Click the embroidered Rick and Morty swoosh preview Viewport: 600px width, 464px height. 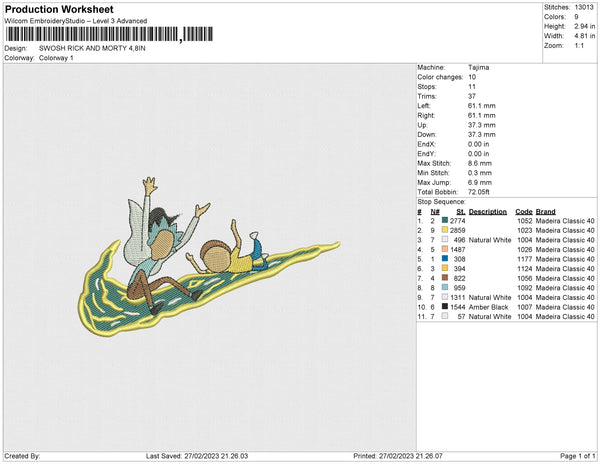(209, 257)
